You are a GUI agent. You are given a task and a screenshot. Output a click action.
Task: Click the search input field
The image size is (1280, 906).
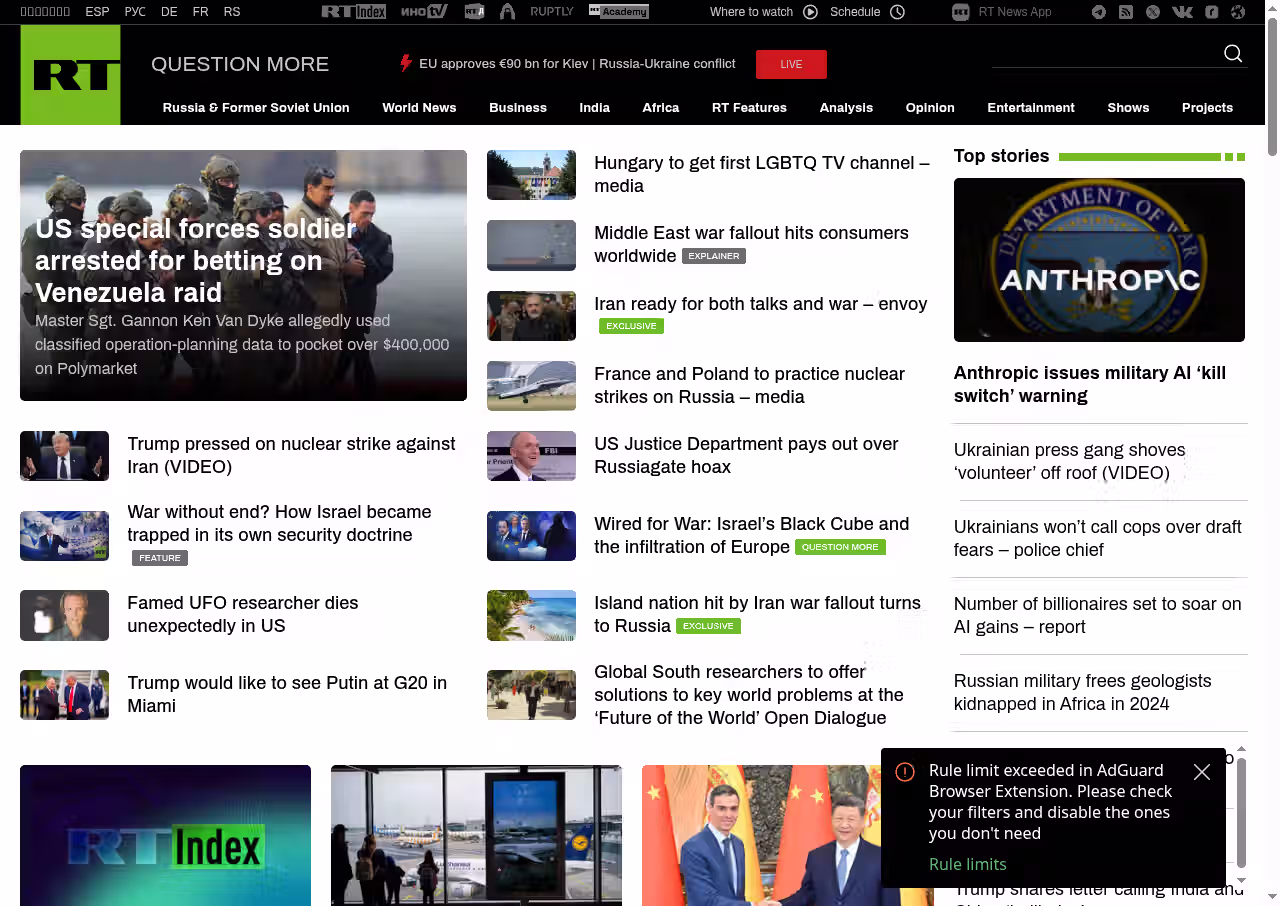pyautogui.click(x=1100, y=54)
